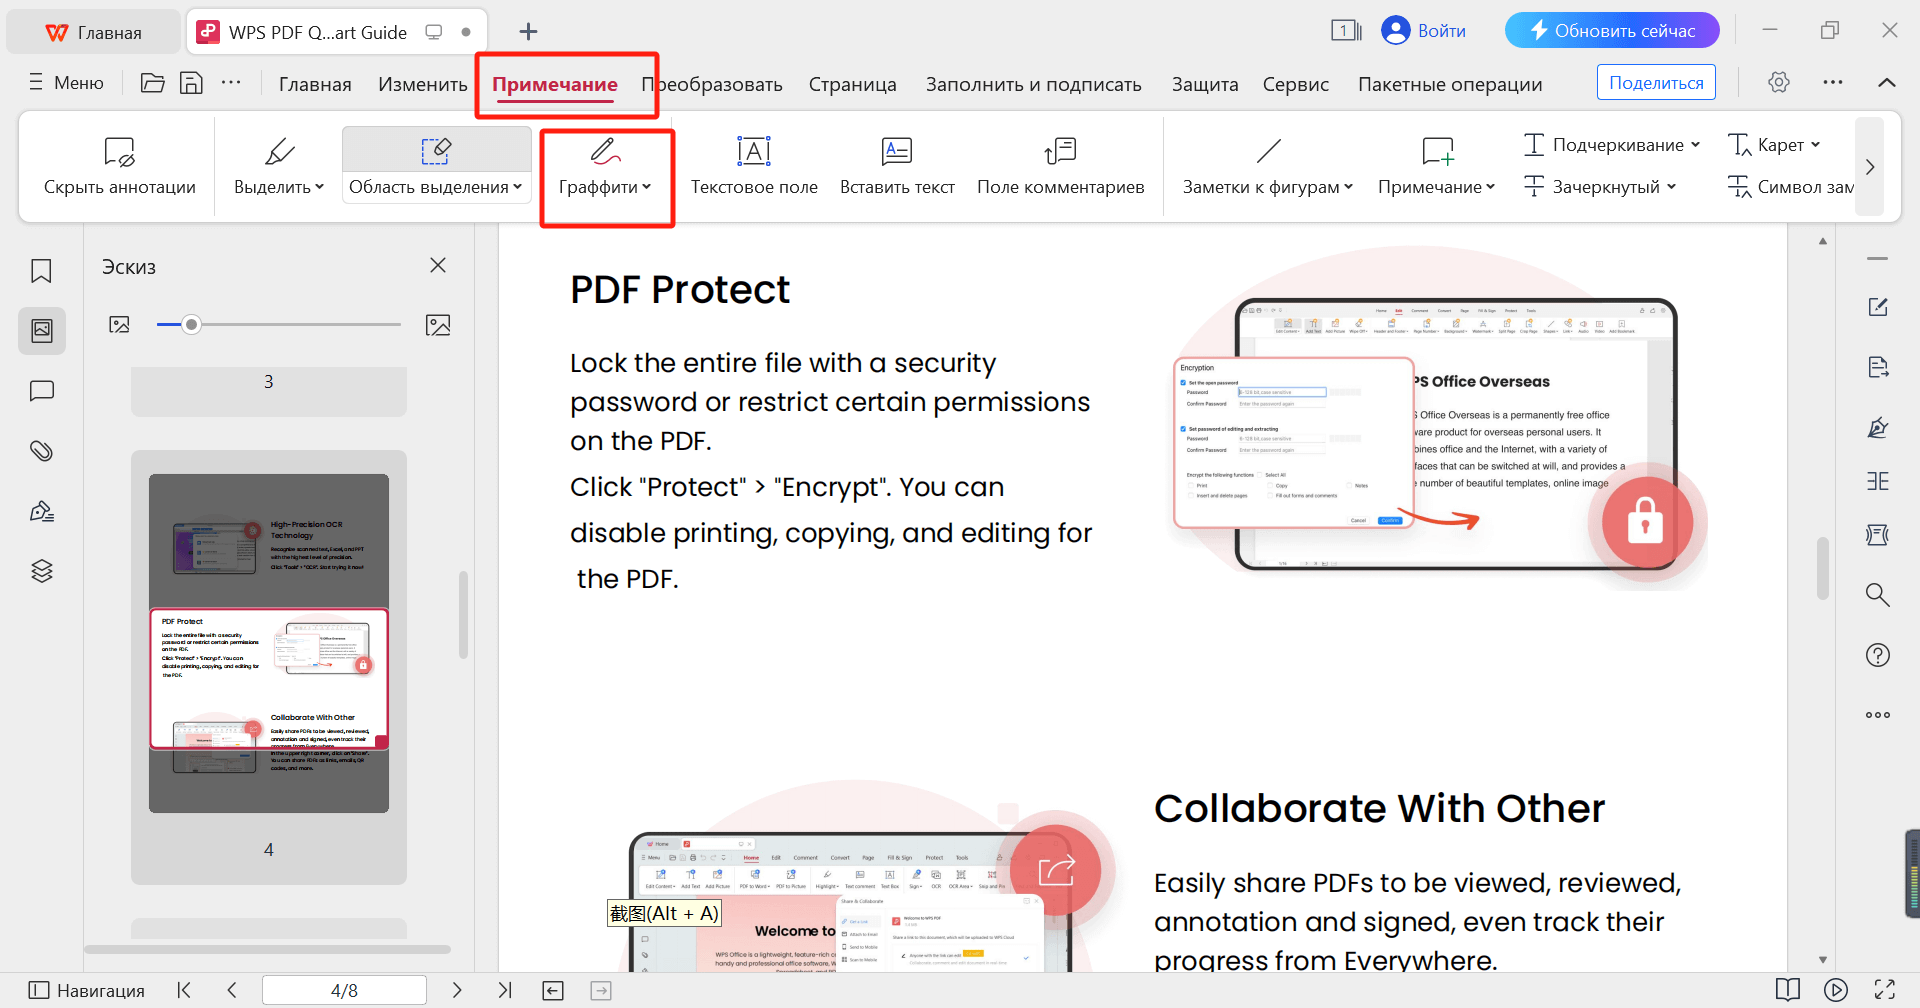The height and width of the screenshot is (1008, 1920).
Task: Select the "Текстовое поле" annotation tool
Action: (x=753, y=165)
